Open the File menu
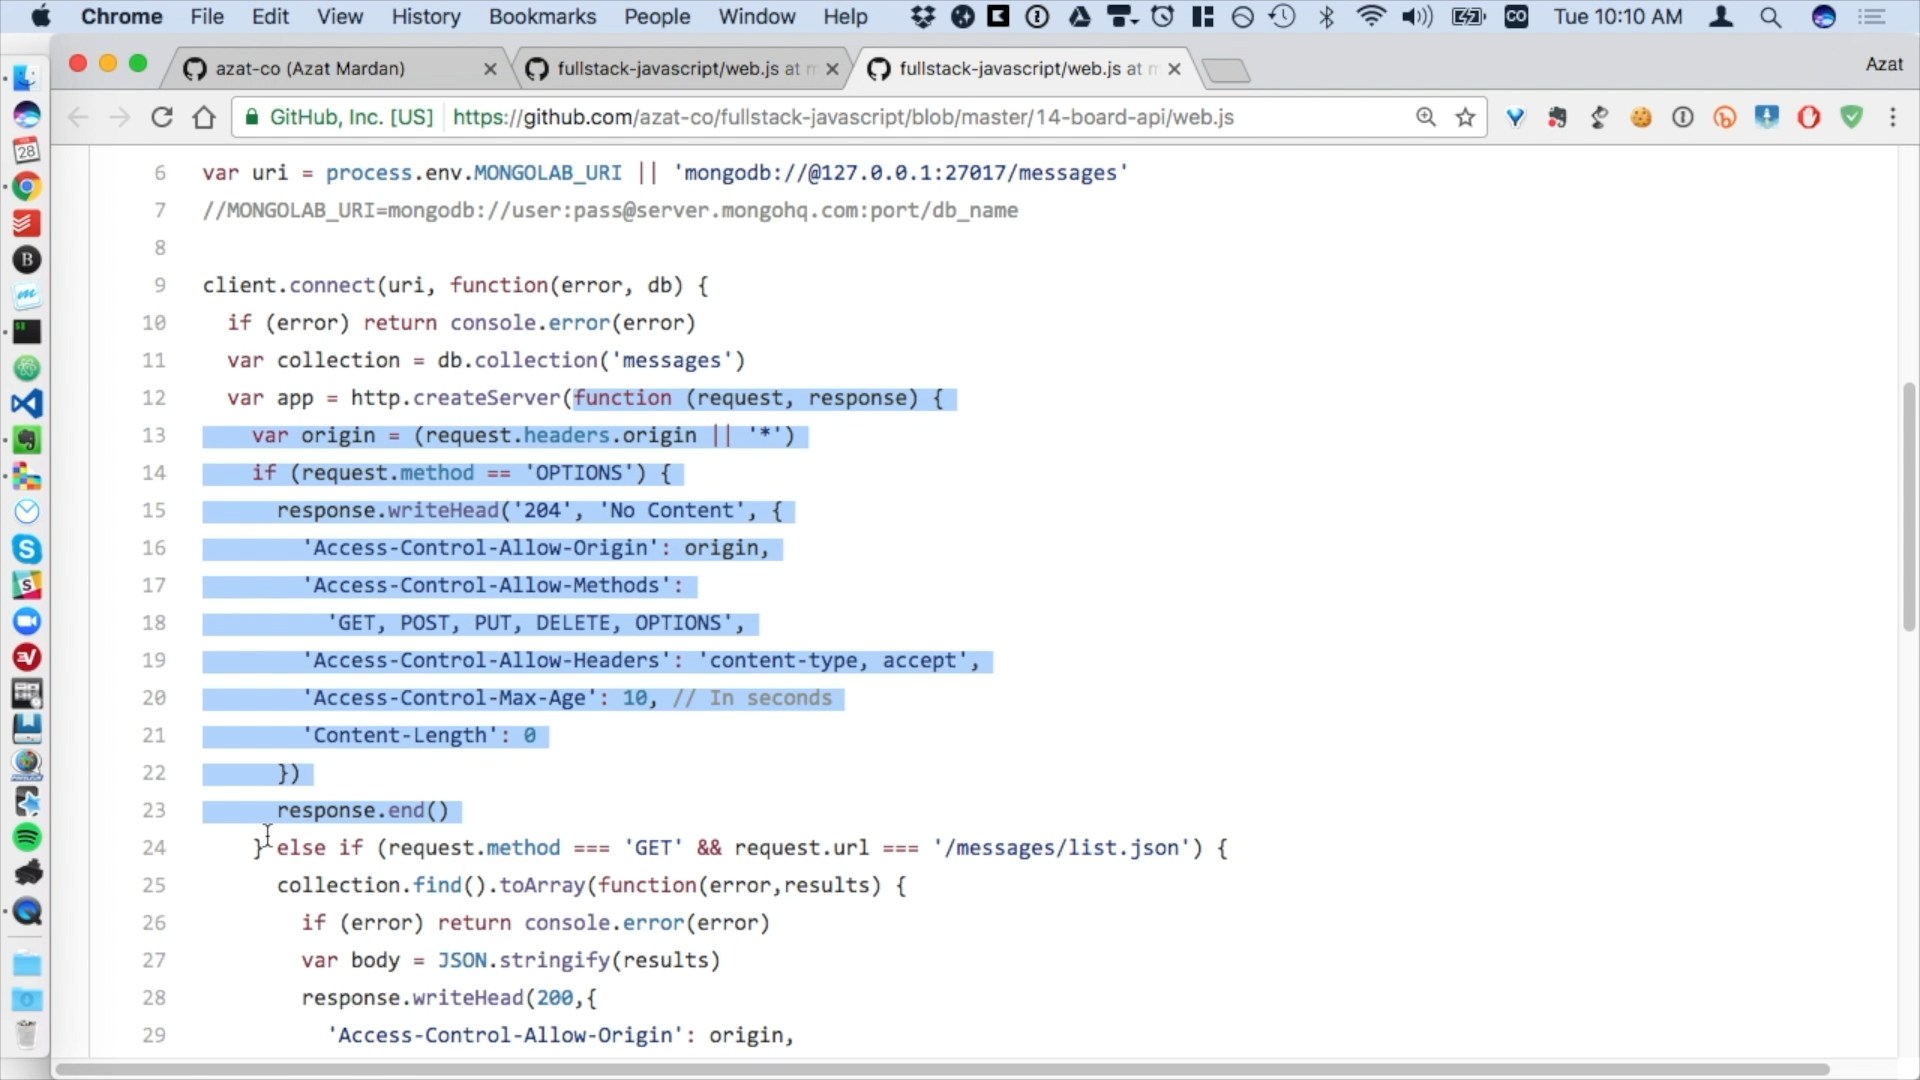Viewport: 1920px width, 1080px height. [x=207, y=17]
